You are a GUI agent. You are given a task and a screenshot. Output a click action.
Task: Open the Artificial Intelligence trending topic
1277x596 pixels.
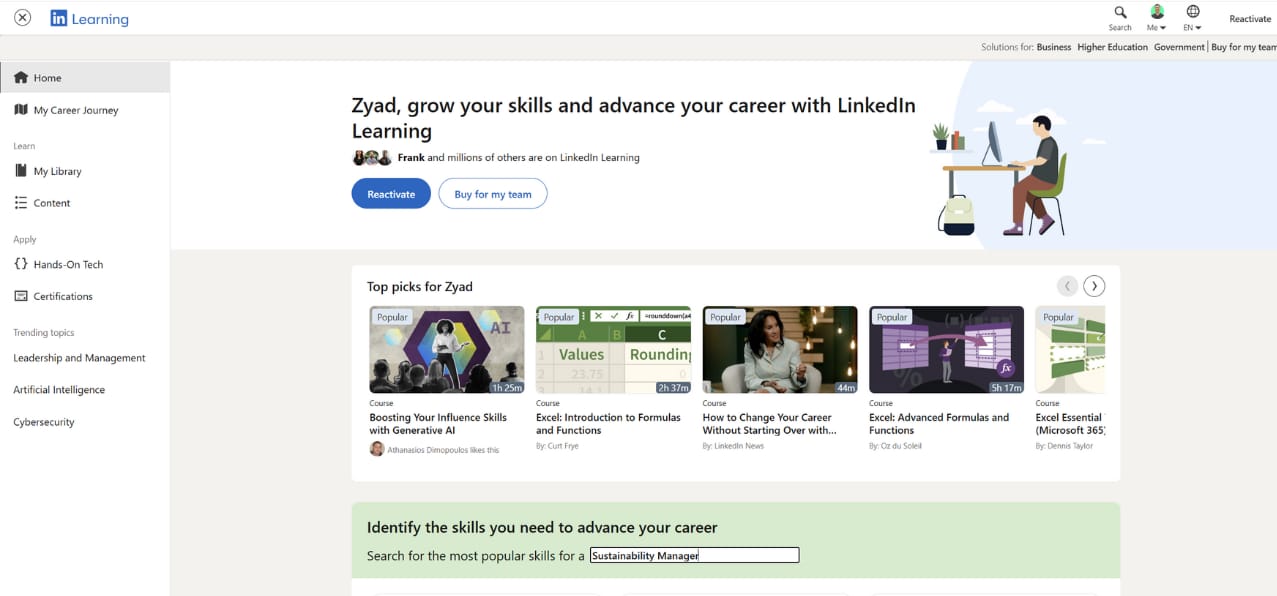59,390
